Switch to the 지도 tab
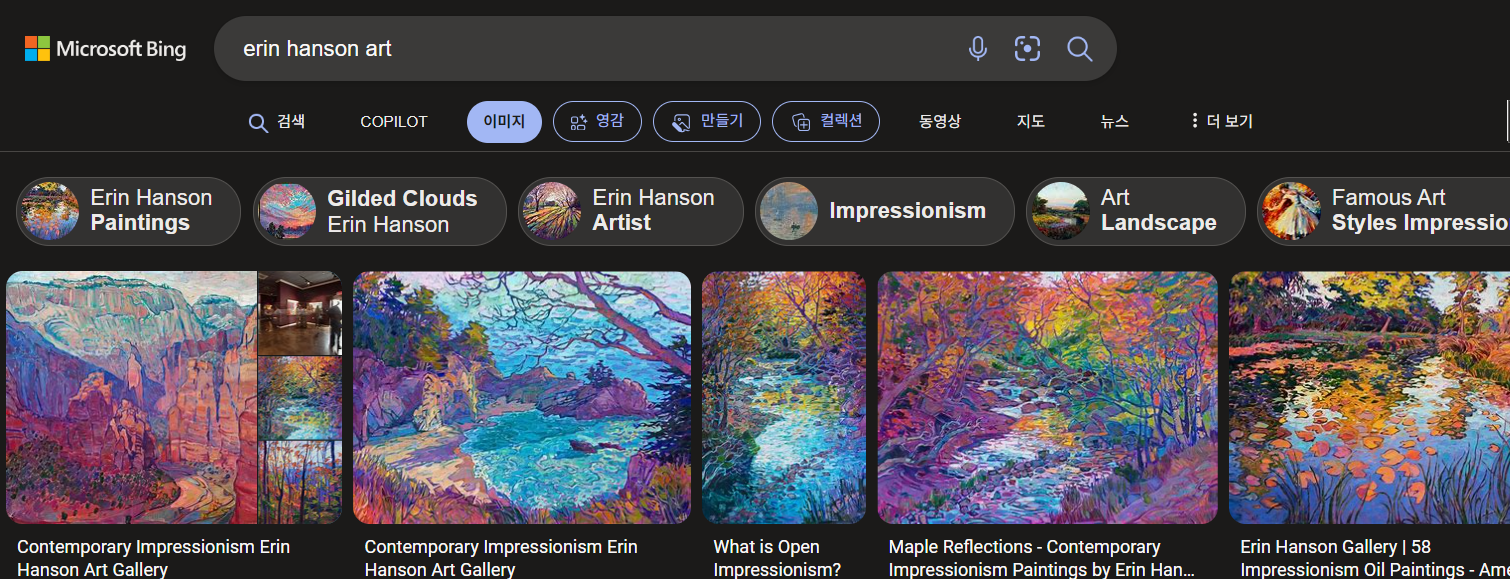Viewport: 1510px width, 579px height. point(1031,122)
